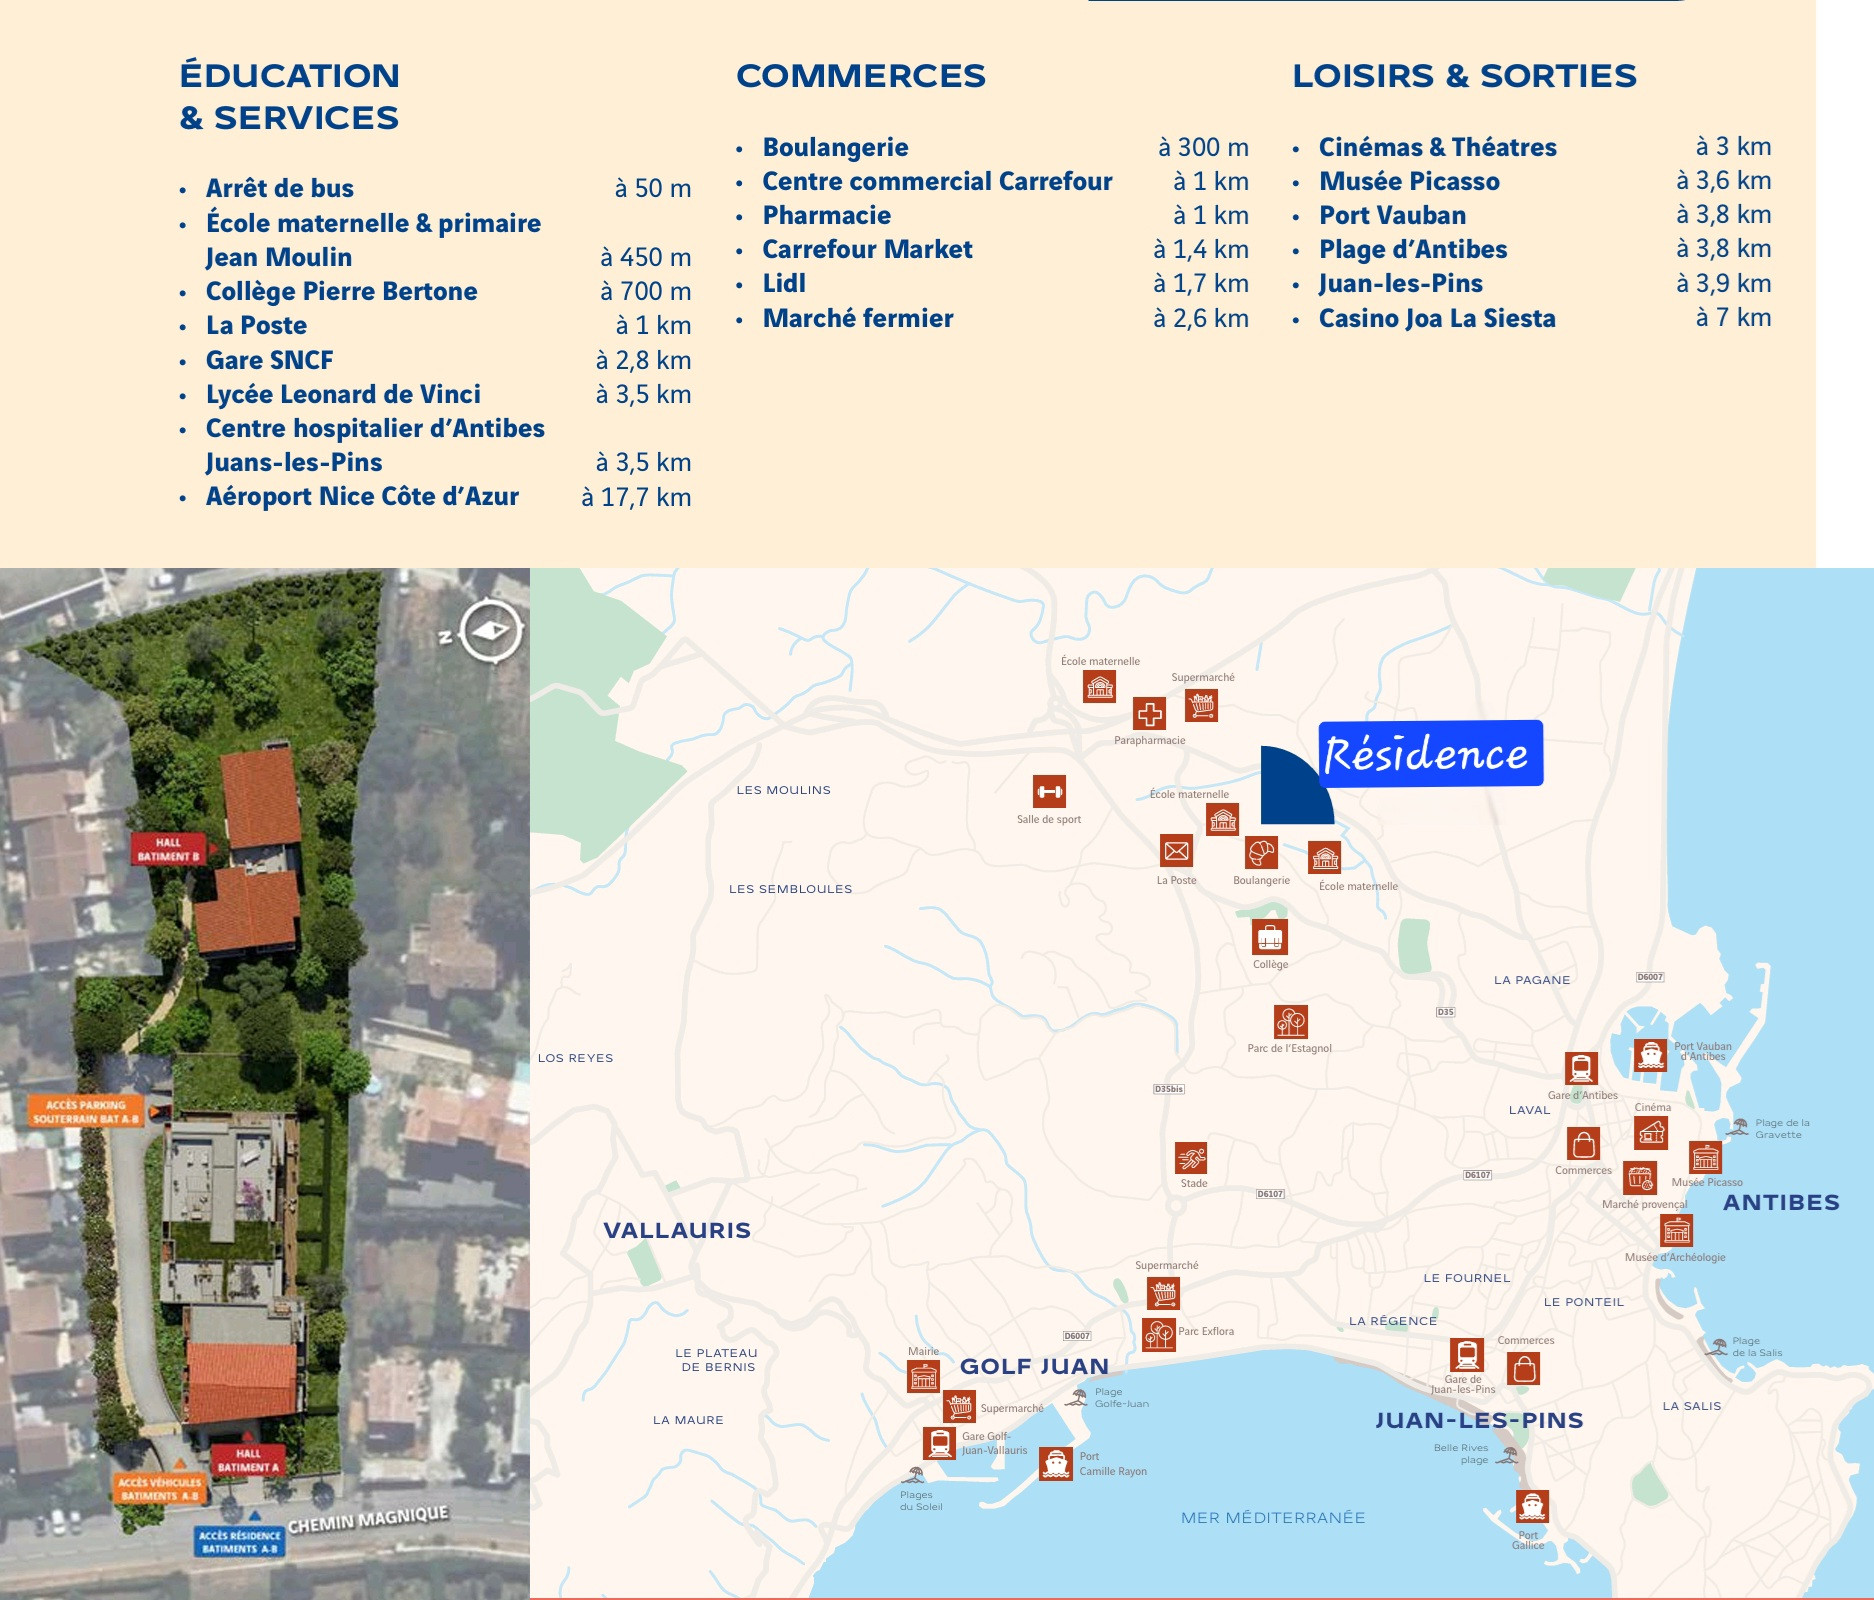Click the Collège briefcase icon
This screenshot has height=1600, width=1874.
[1269, 938]
